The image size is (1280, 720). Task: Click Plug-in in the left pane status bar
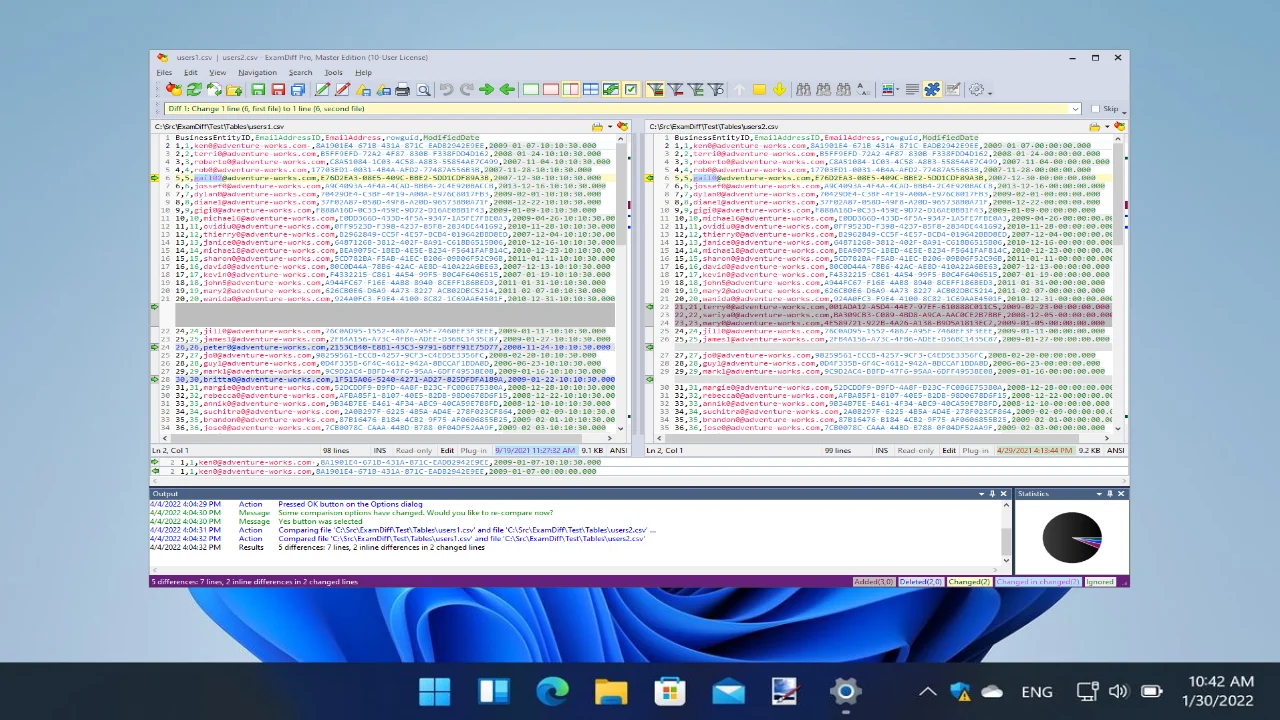tap(473, 451)
